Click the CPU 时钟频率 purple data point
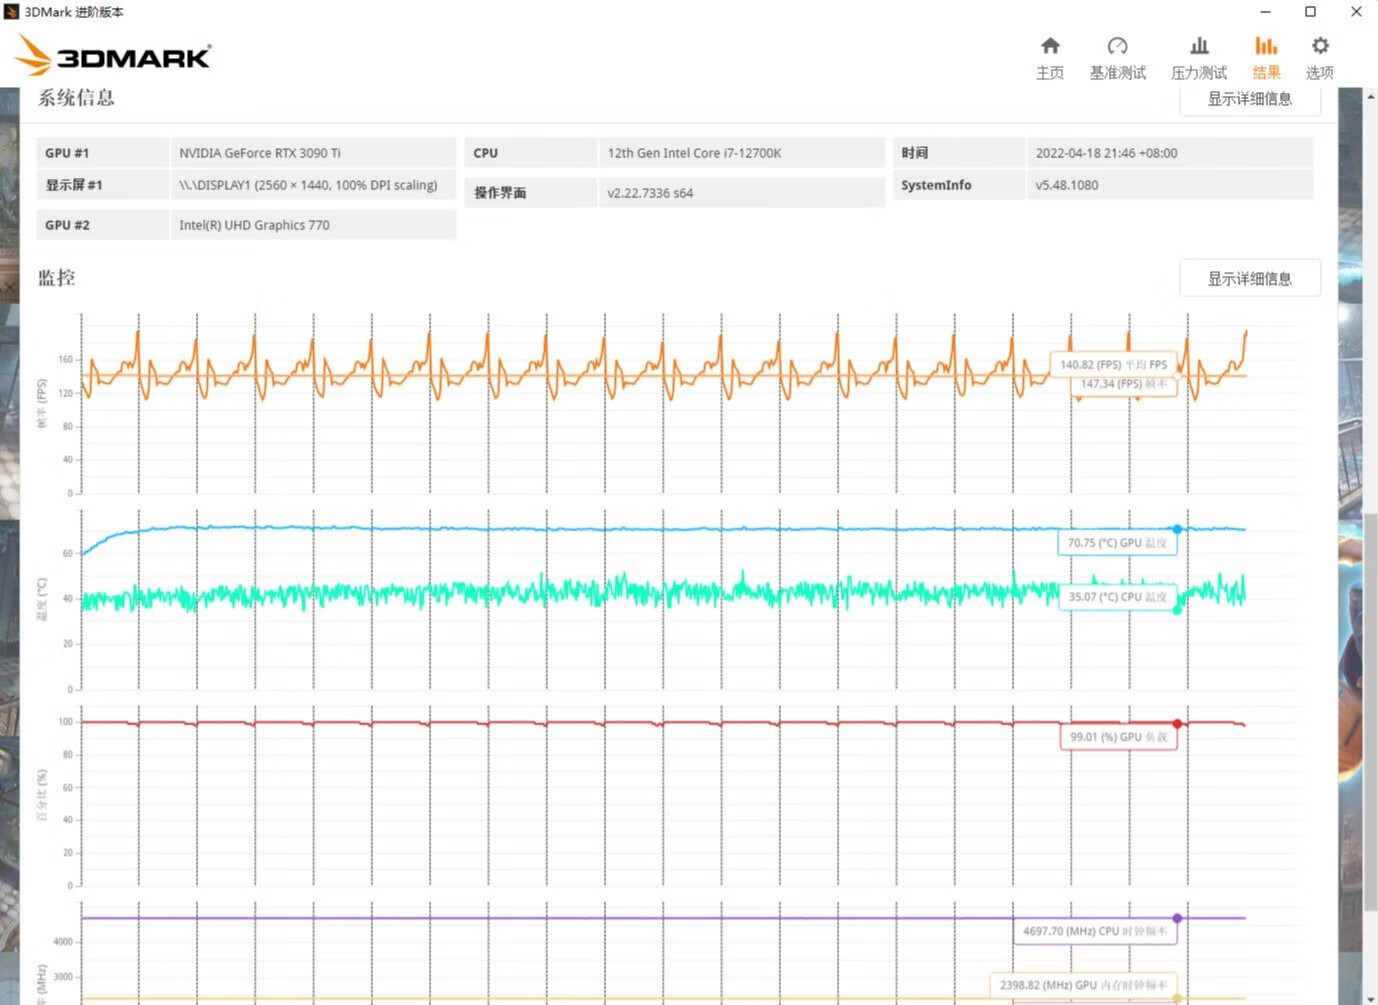The height and width of the screenshot is (1005, 1378). [x=1177, y=918]
